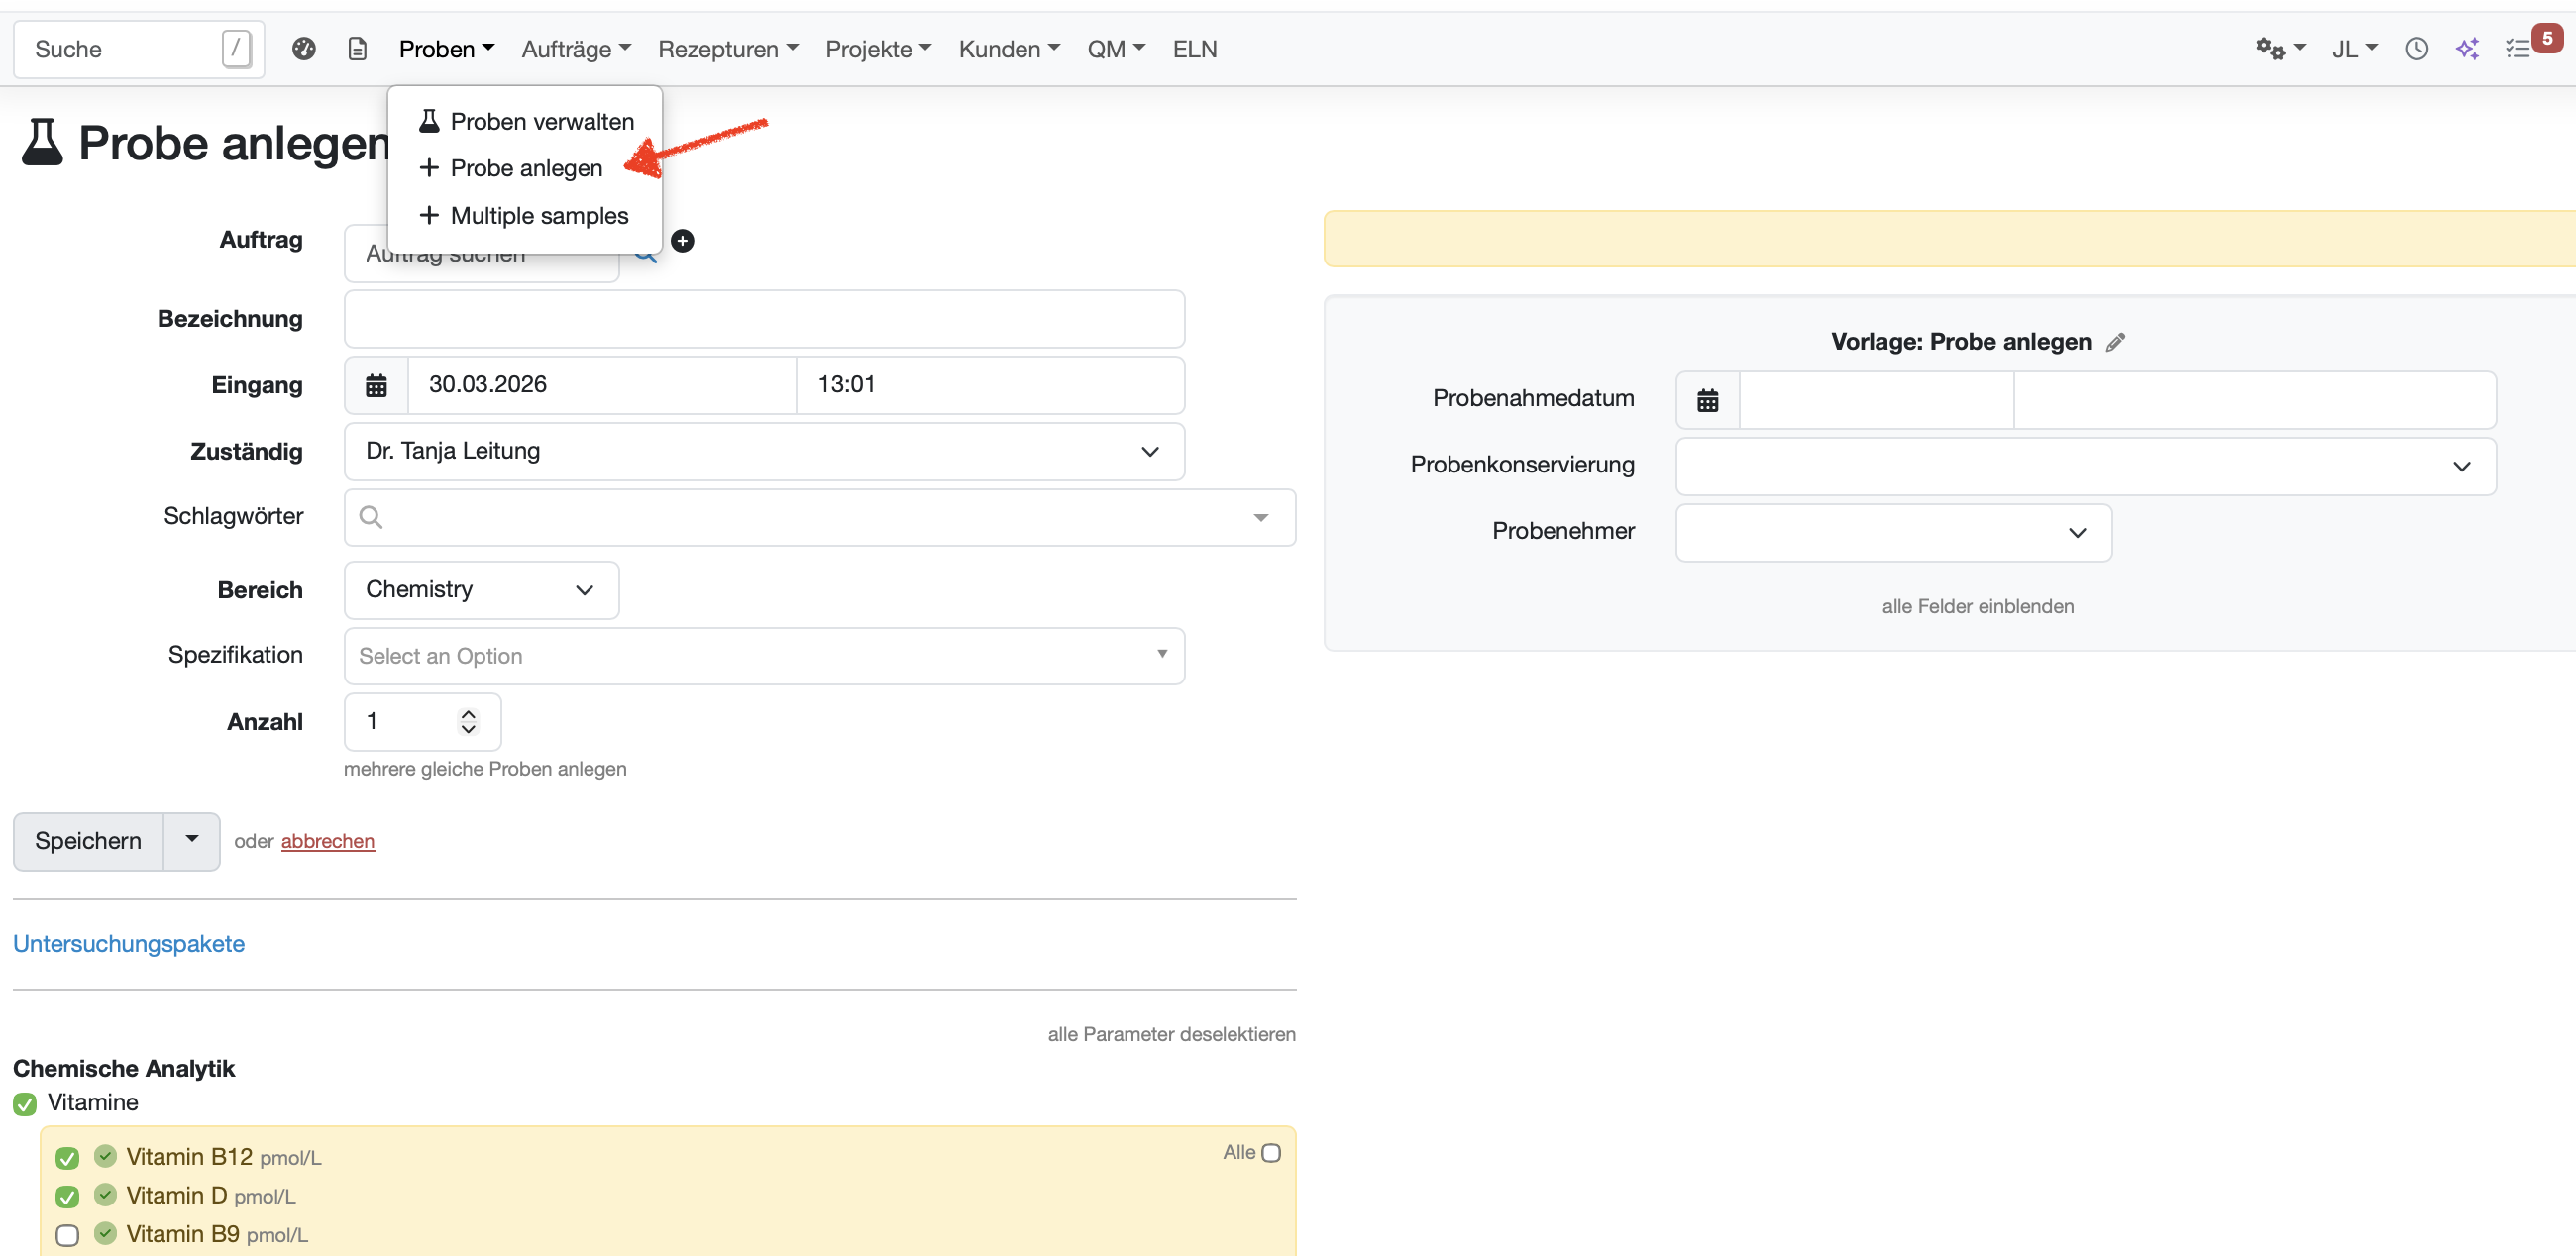This screenshot has height=1256, width=2576.
Task: Uncheck the Vitamin B12 checkbox
Action: [x=67, y=1158]
